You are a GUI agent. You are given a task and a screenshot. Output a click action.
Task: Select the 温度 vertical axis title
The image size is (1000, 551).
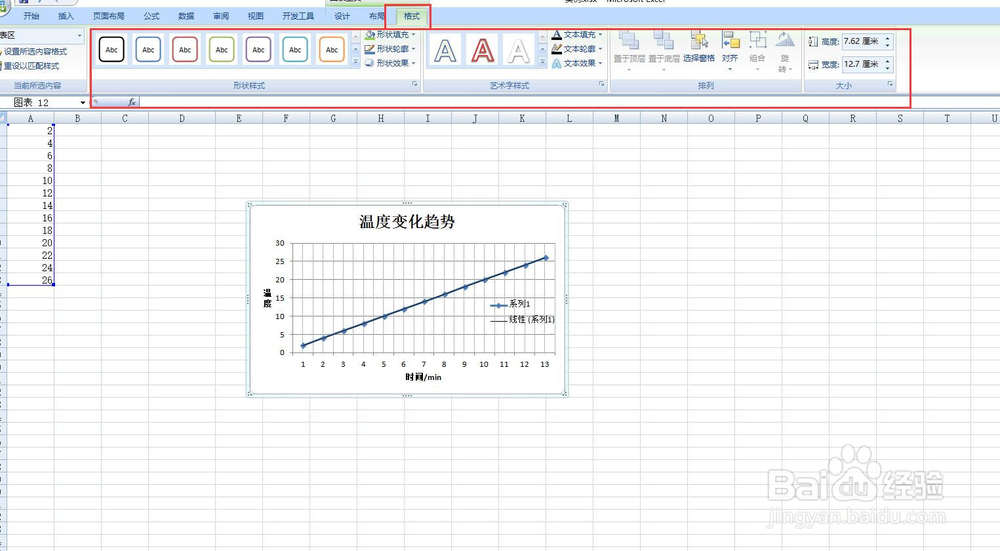267,298
